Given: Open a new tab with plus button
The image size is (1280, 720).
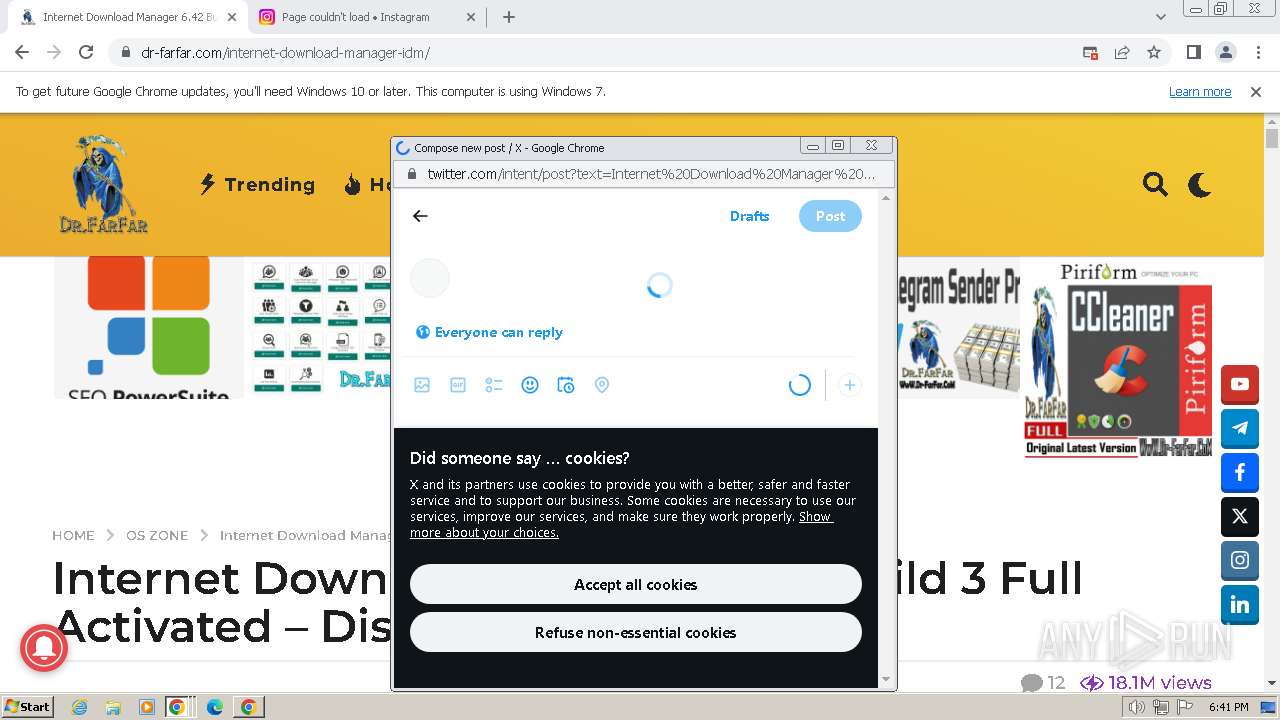Looking at the screenshot, I should pos(509,17).
